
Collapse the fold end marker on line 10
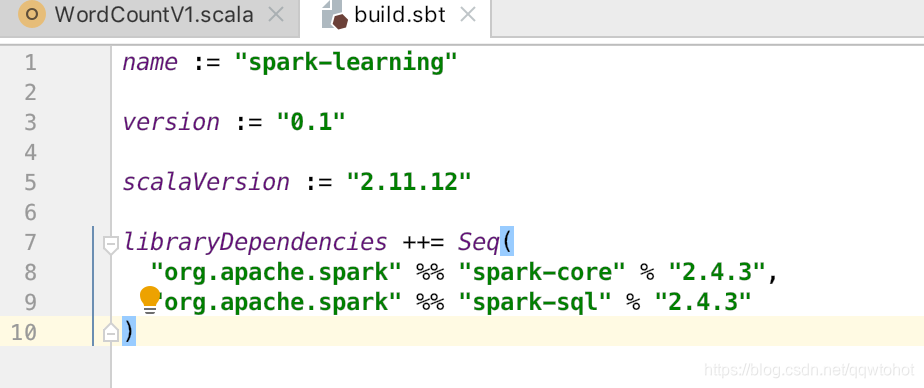[111, 333]
